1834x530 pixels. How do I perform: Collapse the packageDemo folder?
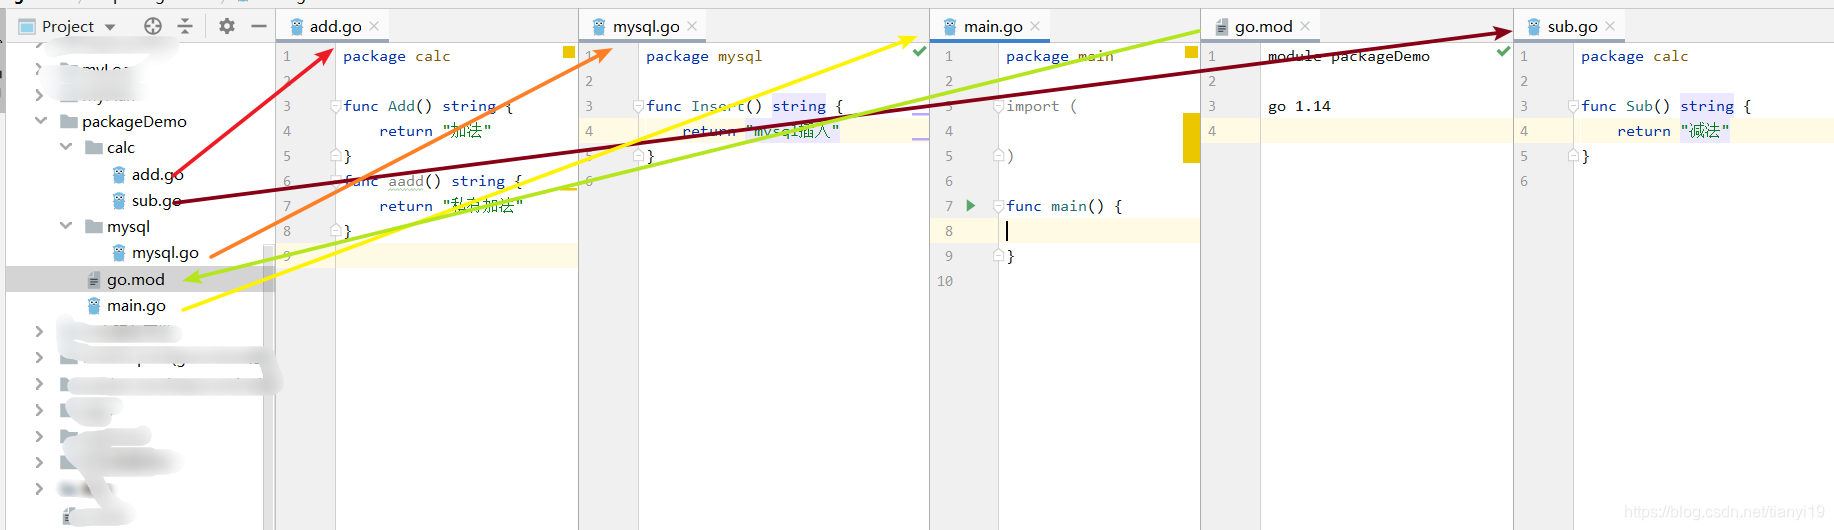41,120
